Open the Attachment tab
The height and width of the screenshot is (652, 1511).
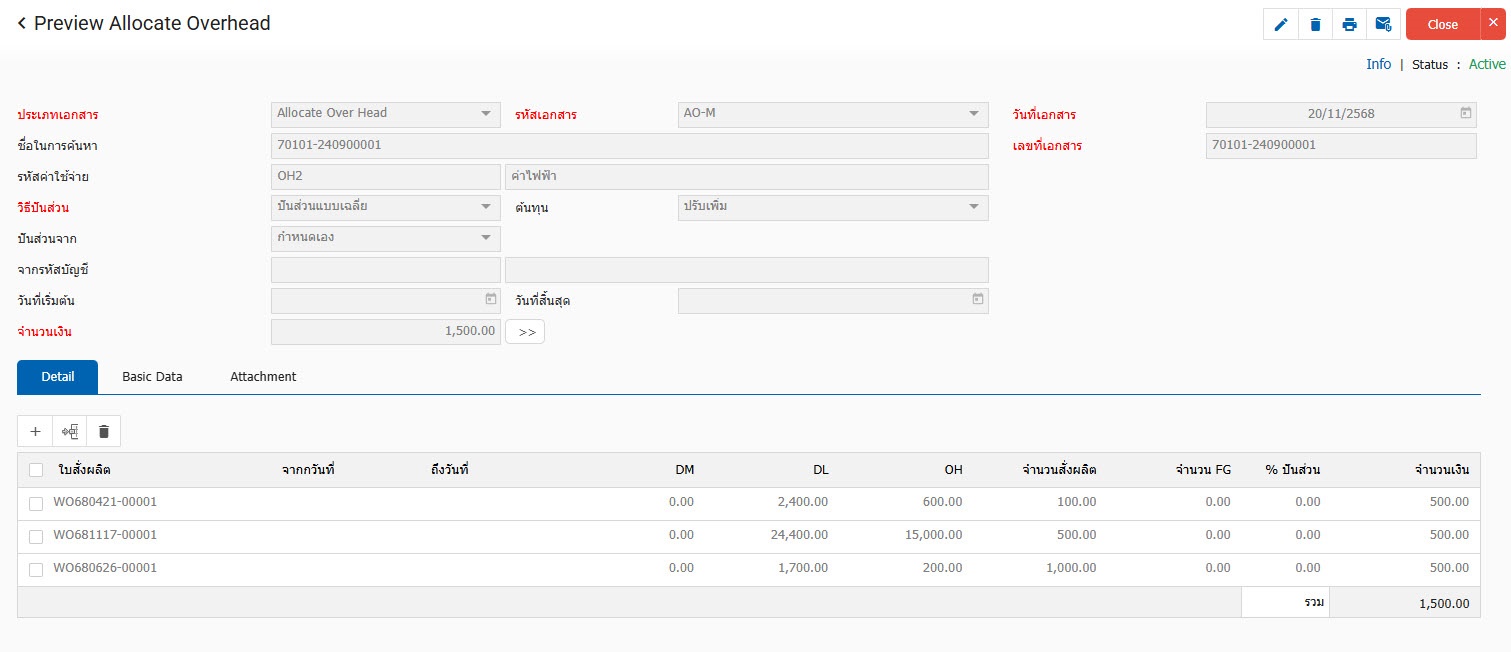pos(263,377)
